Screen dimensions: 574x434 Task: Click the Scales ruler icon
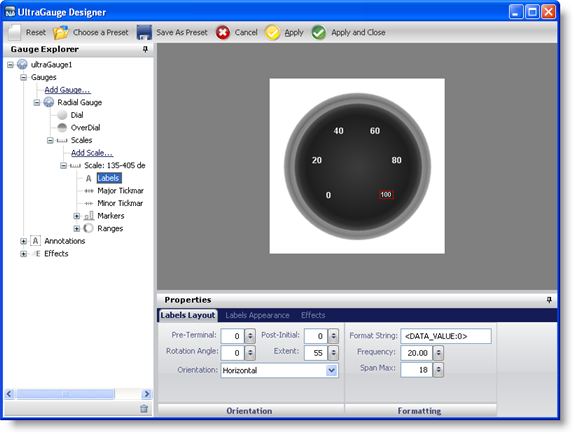(x=62, y=140)
